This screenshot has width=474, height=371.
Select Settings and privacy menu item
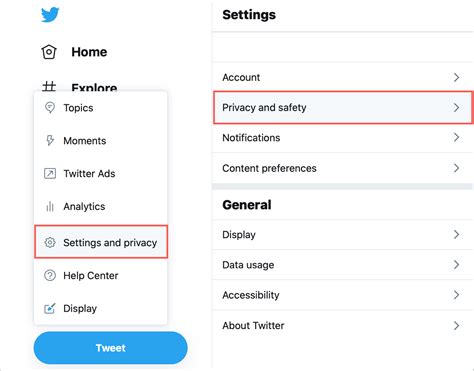pyautogui.click(x=101, y=242)
